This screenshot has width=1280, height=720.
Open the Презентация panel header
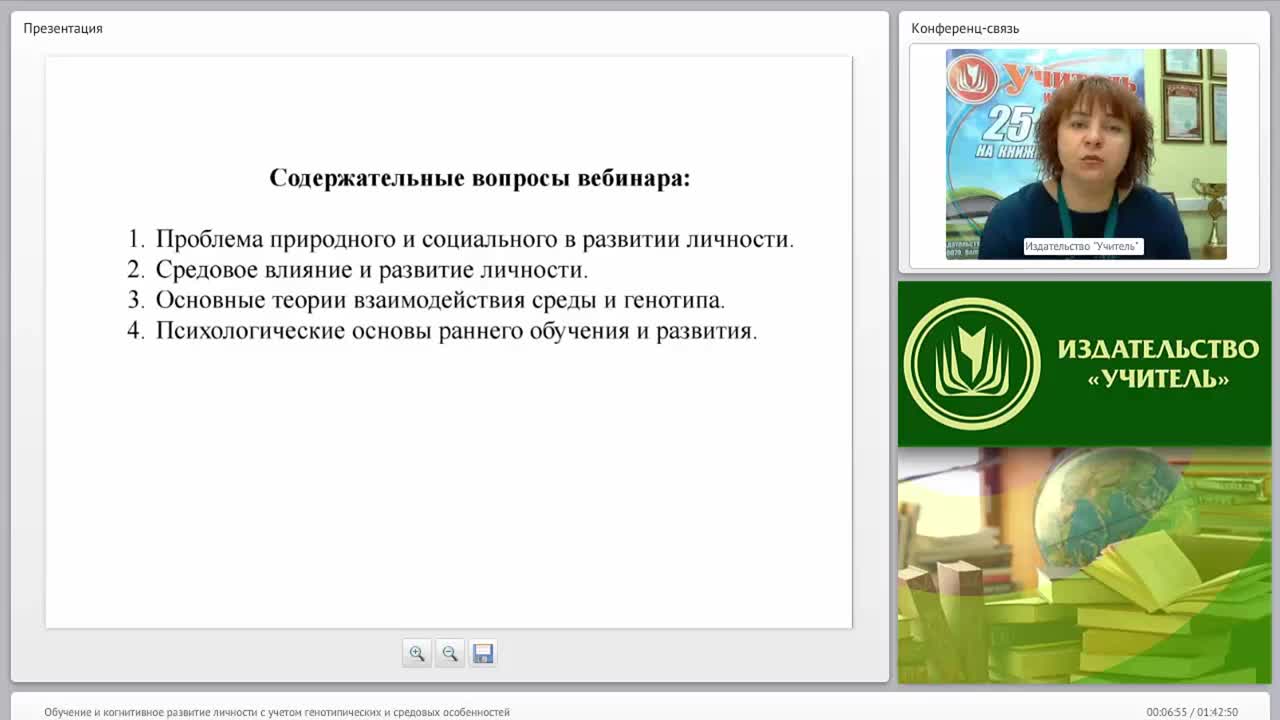tap(63, 28)
